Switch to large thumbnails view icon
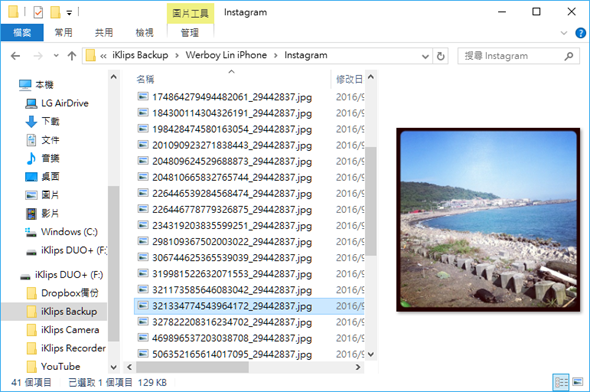590x392 pixels. pyautogui.click(x=578, y=383)
